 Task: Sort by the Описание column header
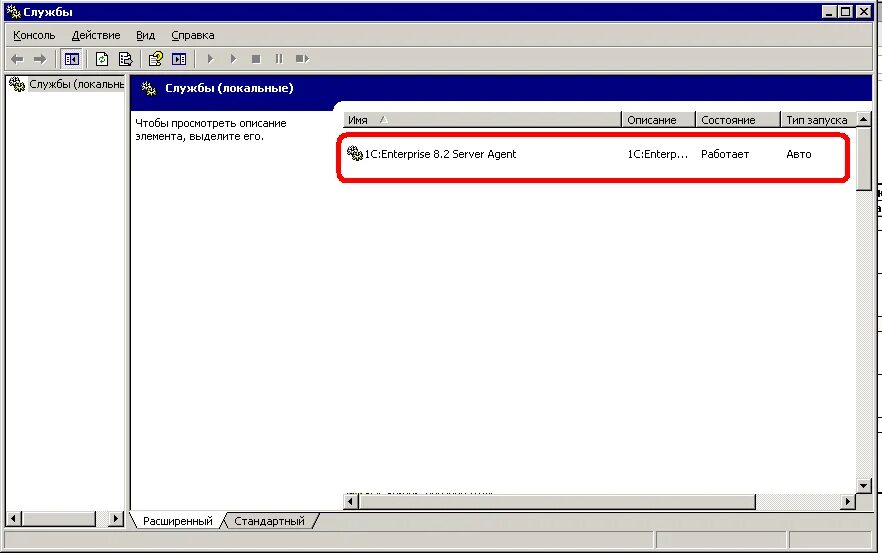click(x=658, y=120)
